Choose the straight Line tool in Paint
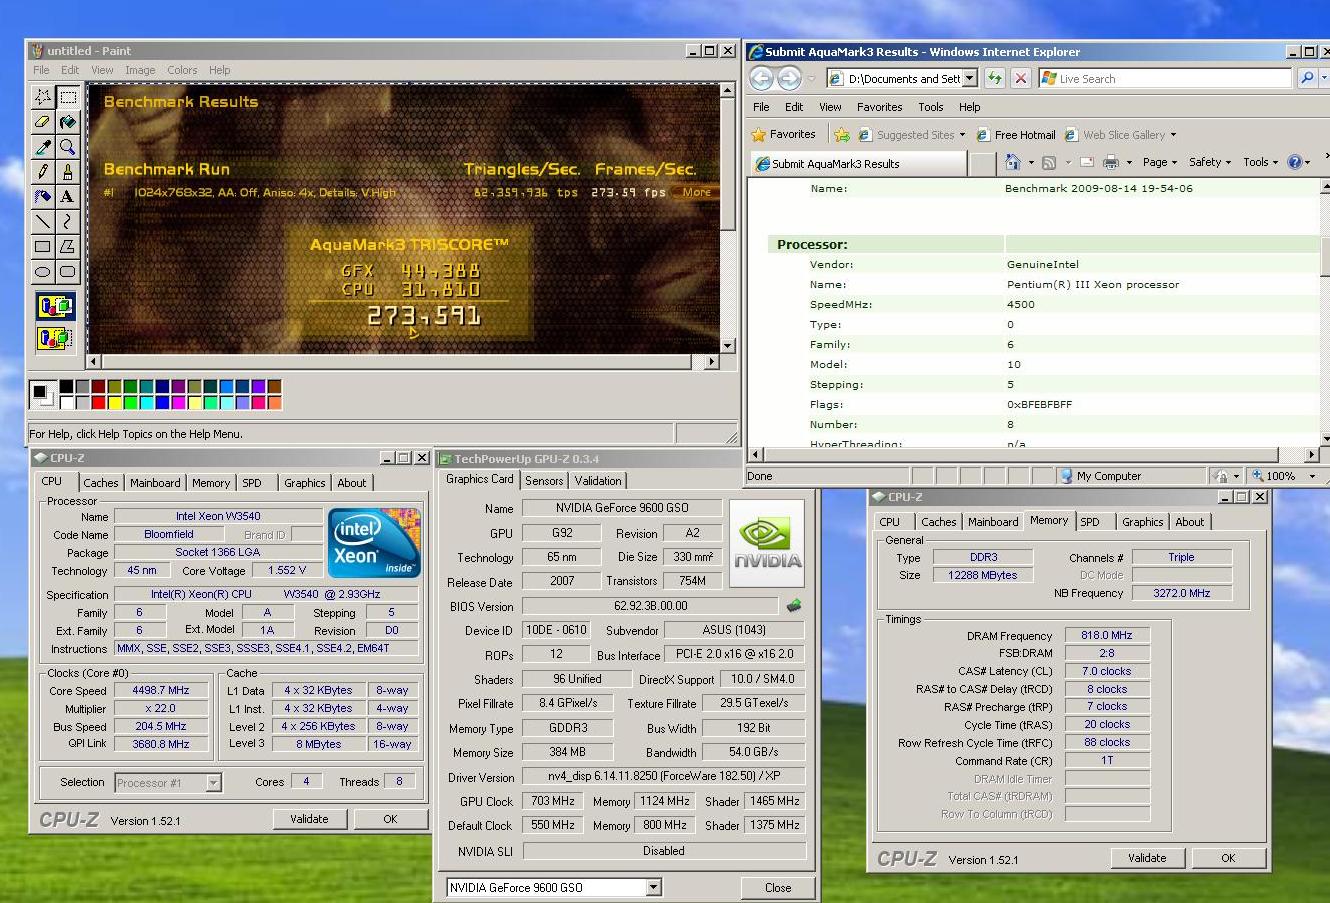The width and height of the screenshot is (1330, 903). click(x=42, y=222)
